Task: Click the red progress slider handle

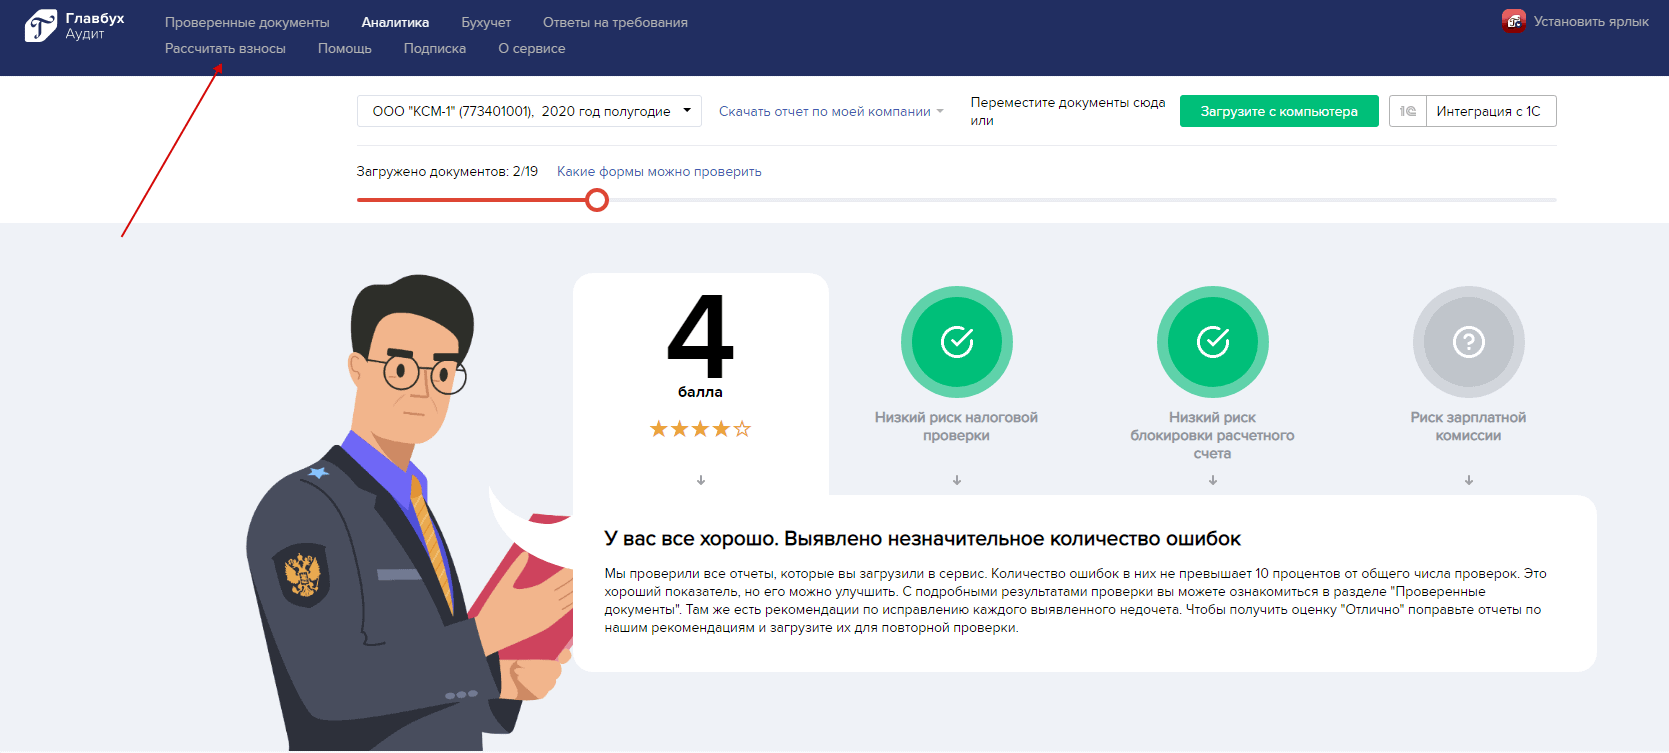Action: click(x=597, y=200)
